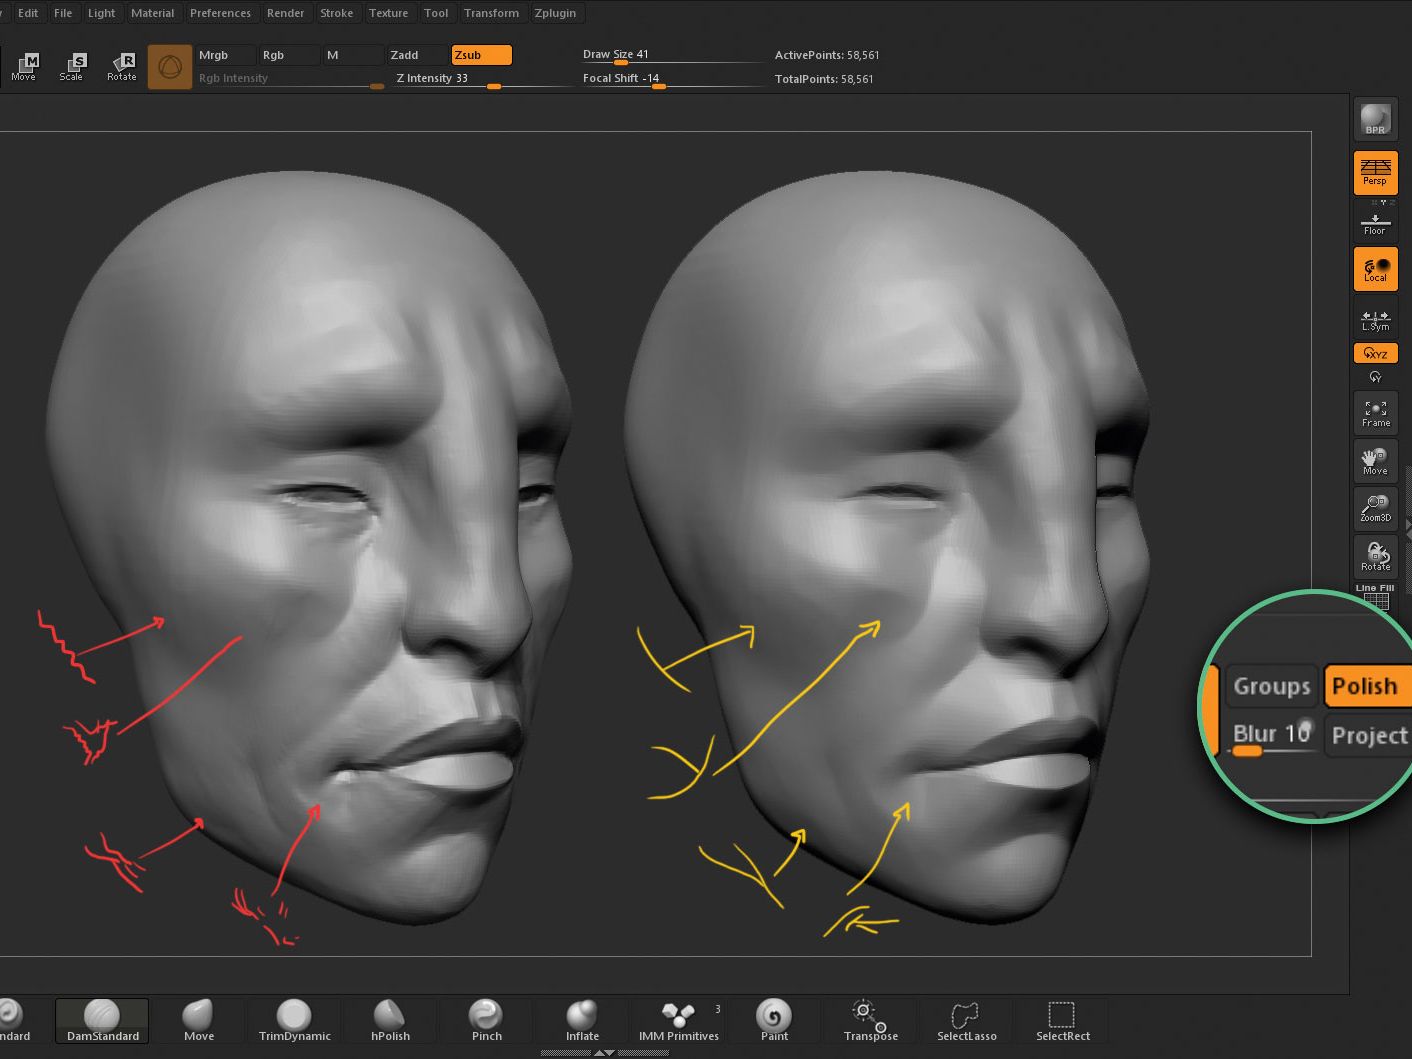Viewport: 1412px width, 1059px height.
Task: Click the BPR render icon
Action: pos(1375,120)
